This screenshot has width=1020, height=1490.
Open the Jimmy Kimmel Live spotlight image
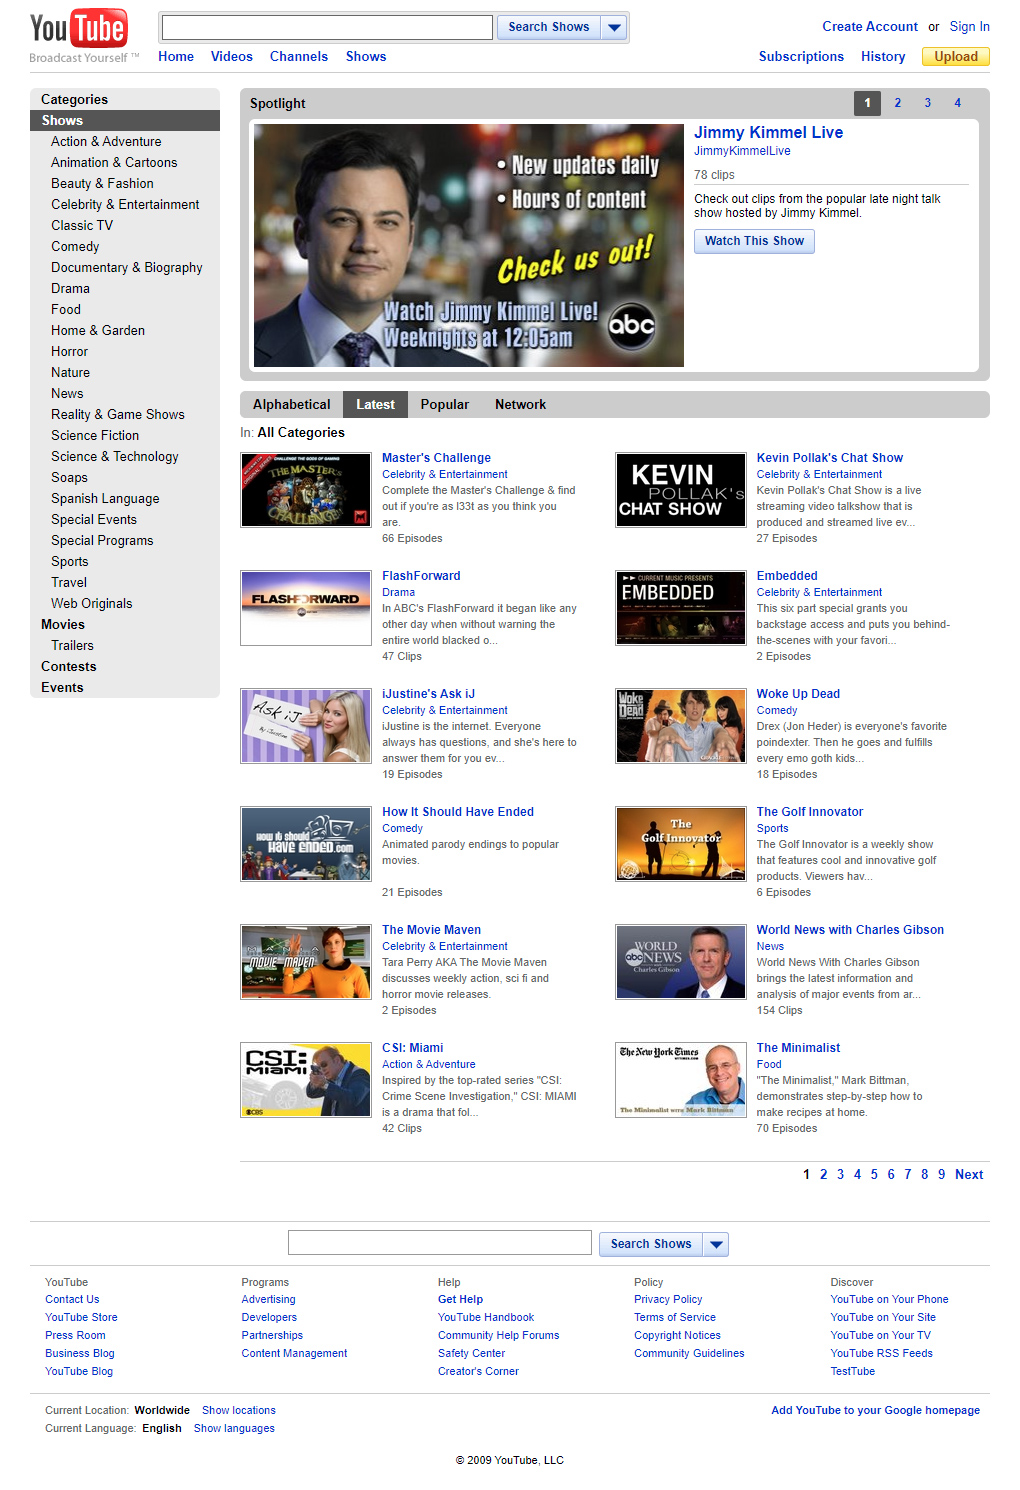click(469, 246)
